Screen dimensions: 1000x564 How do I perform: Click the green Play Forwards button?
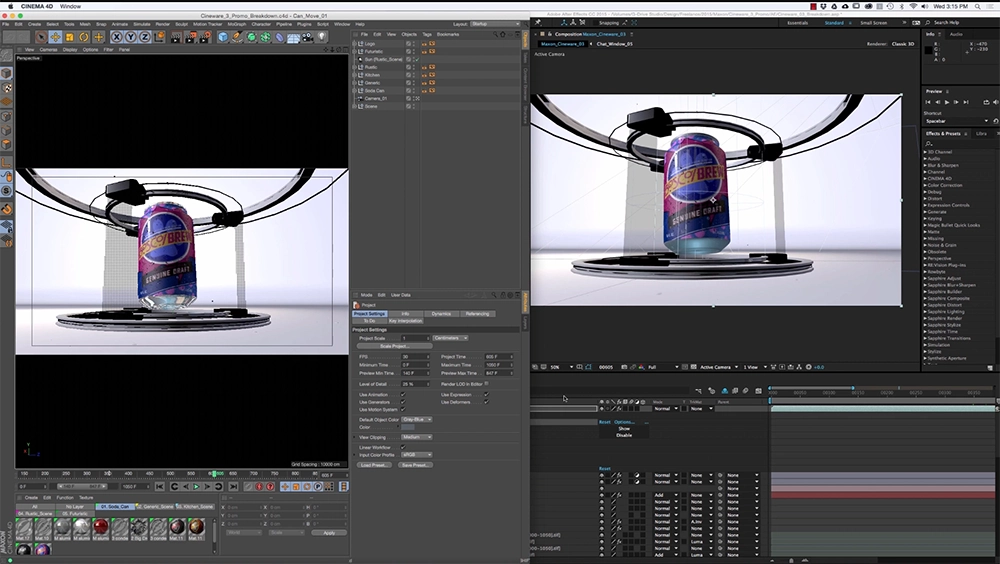[196, 486]
